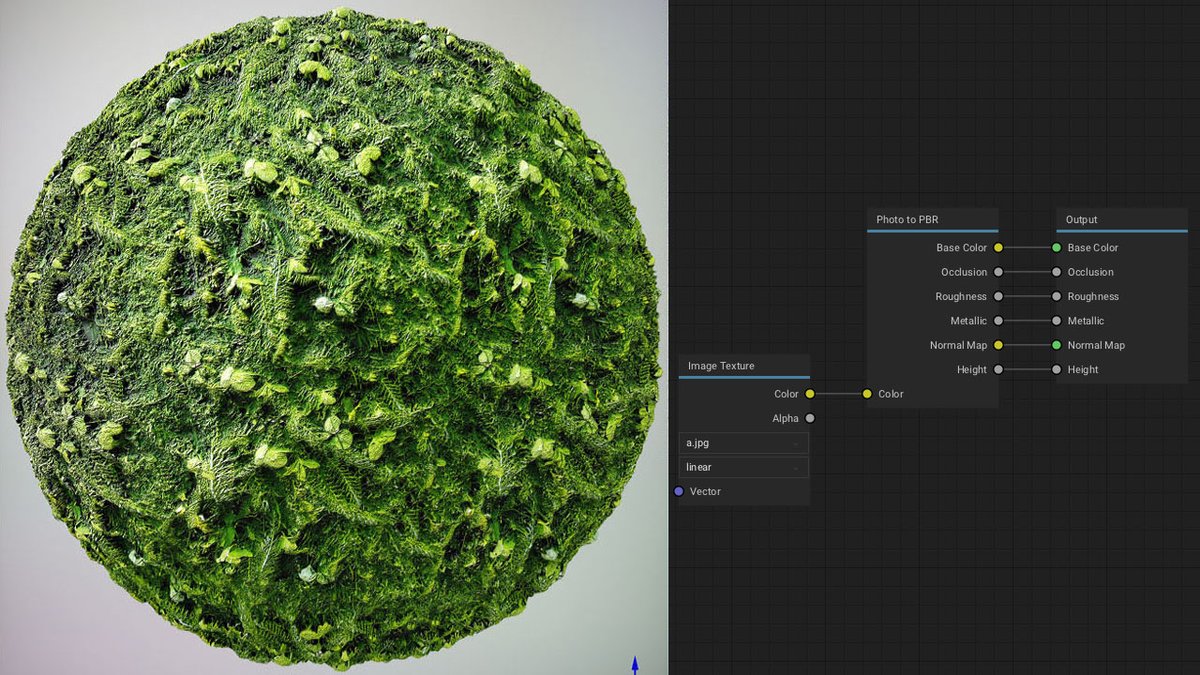Click the green Base Color input on Output node
The image size is (1200, 675).
[x=1056, y=247]
